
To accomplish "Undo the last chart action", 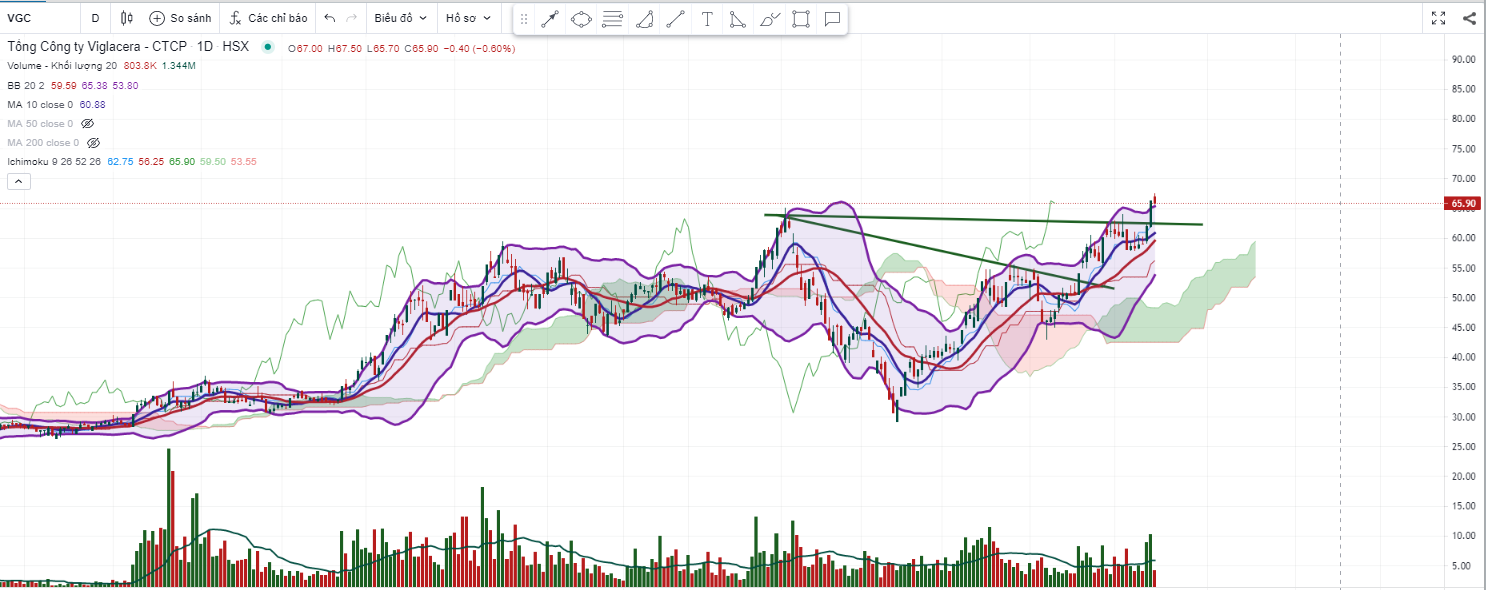I will [x=330, y=18].
